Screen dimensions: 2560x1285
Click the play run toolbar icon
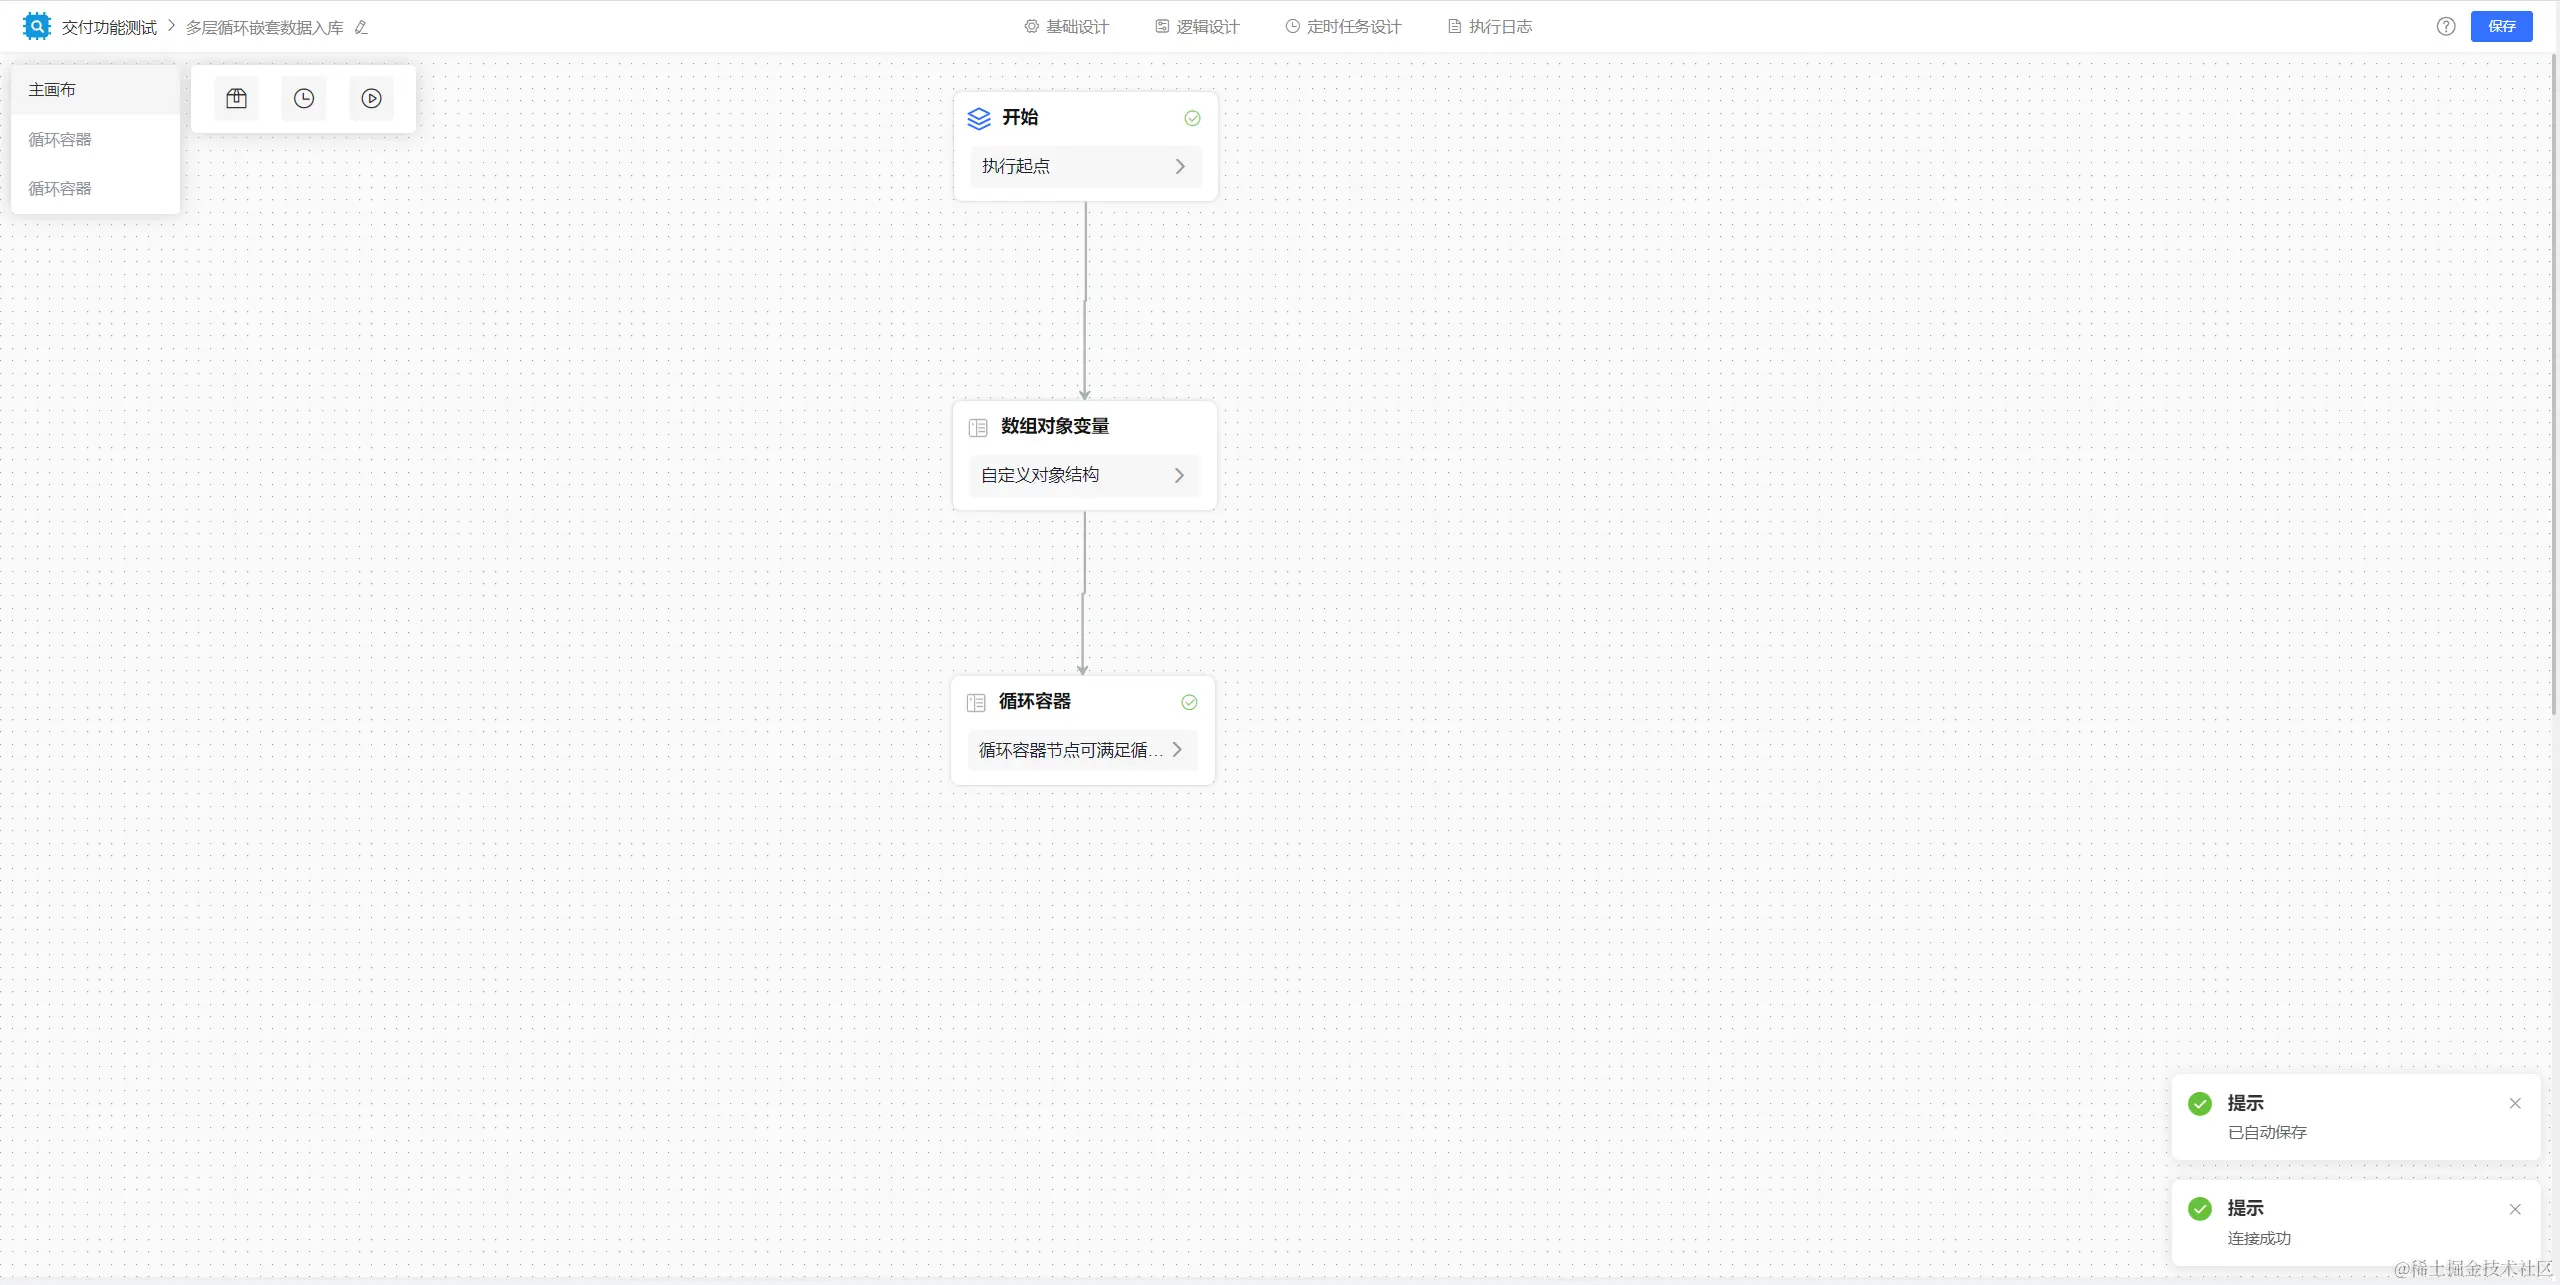point(371,98)
